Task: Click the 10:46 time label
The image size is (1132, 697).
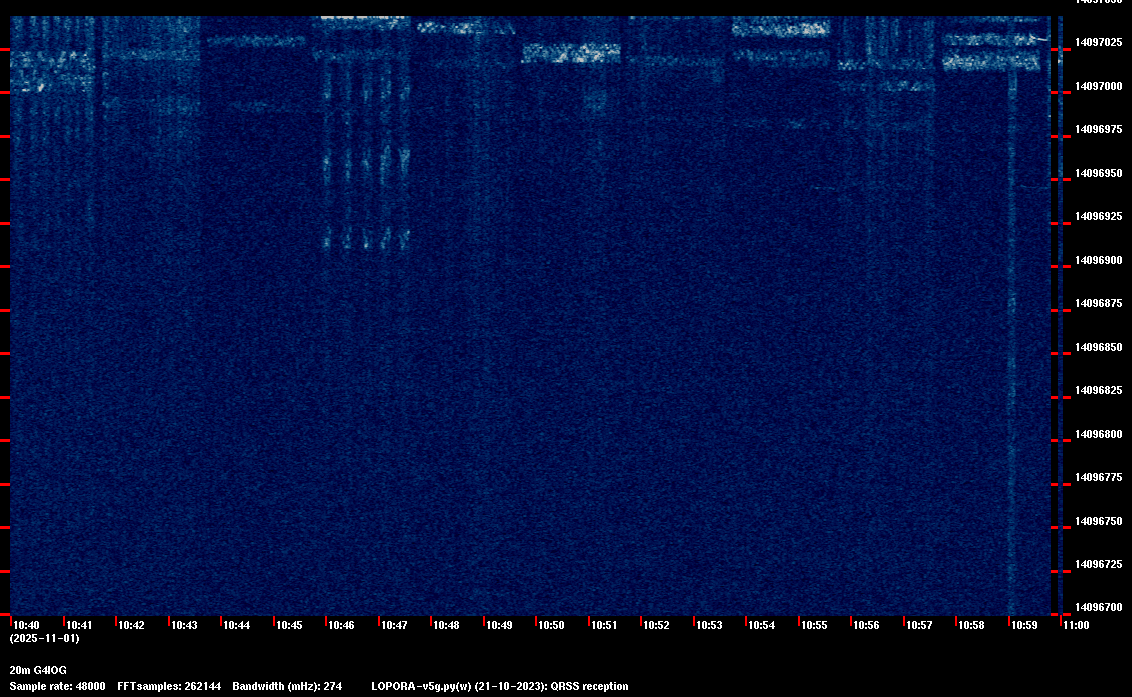Action: coord(341,625)
